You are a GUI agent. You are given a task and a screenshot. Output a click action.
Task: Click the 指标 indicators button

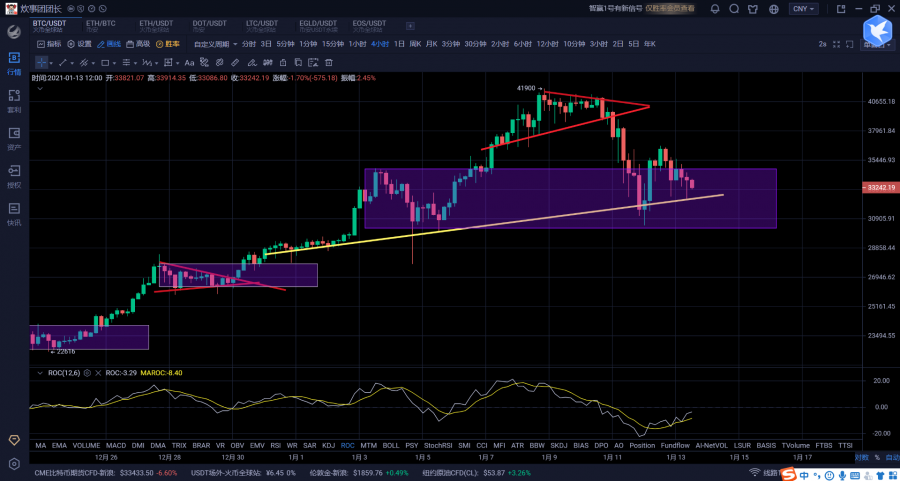pyautogui.click(x=48, y=44)
